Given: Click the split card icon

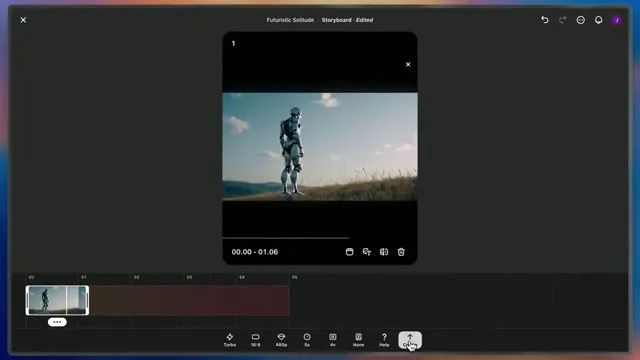Looking at the screenshot, I should pos(384,252).
